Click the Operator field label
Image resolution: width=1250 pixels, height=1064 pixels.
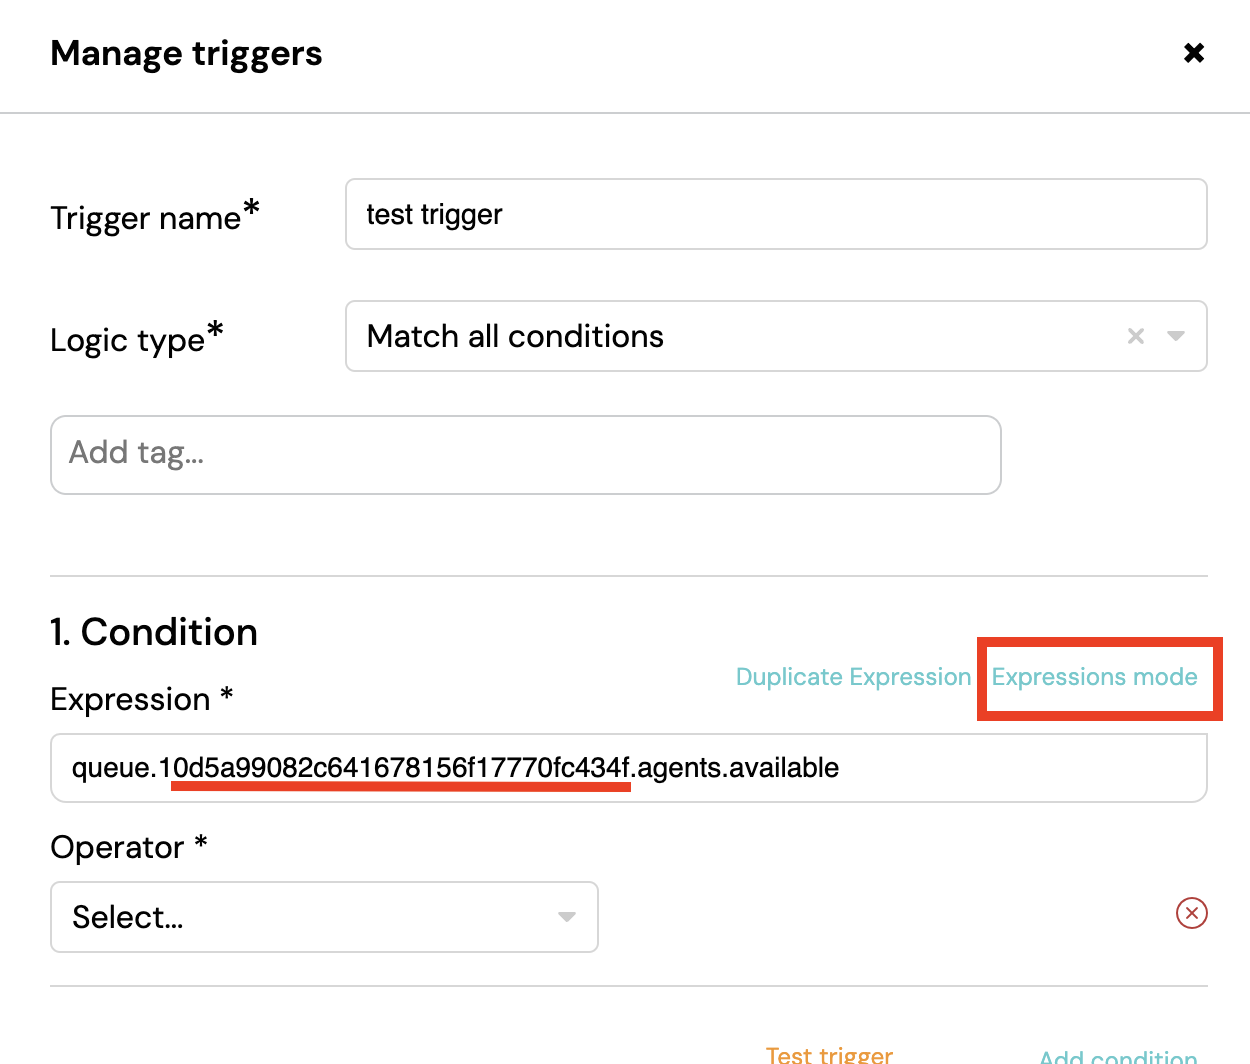(x=129, y=847)
